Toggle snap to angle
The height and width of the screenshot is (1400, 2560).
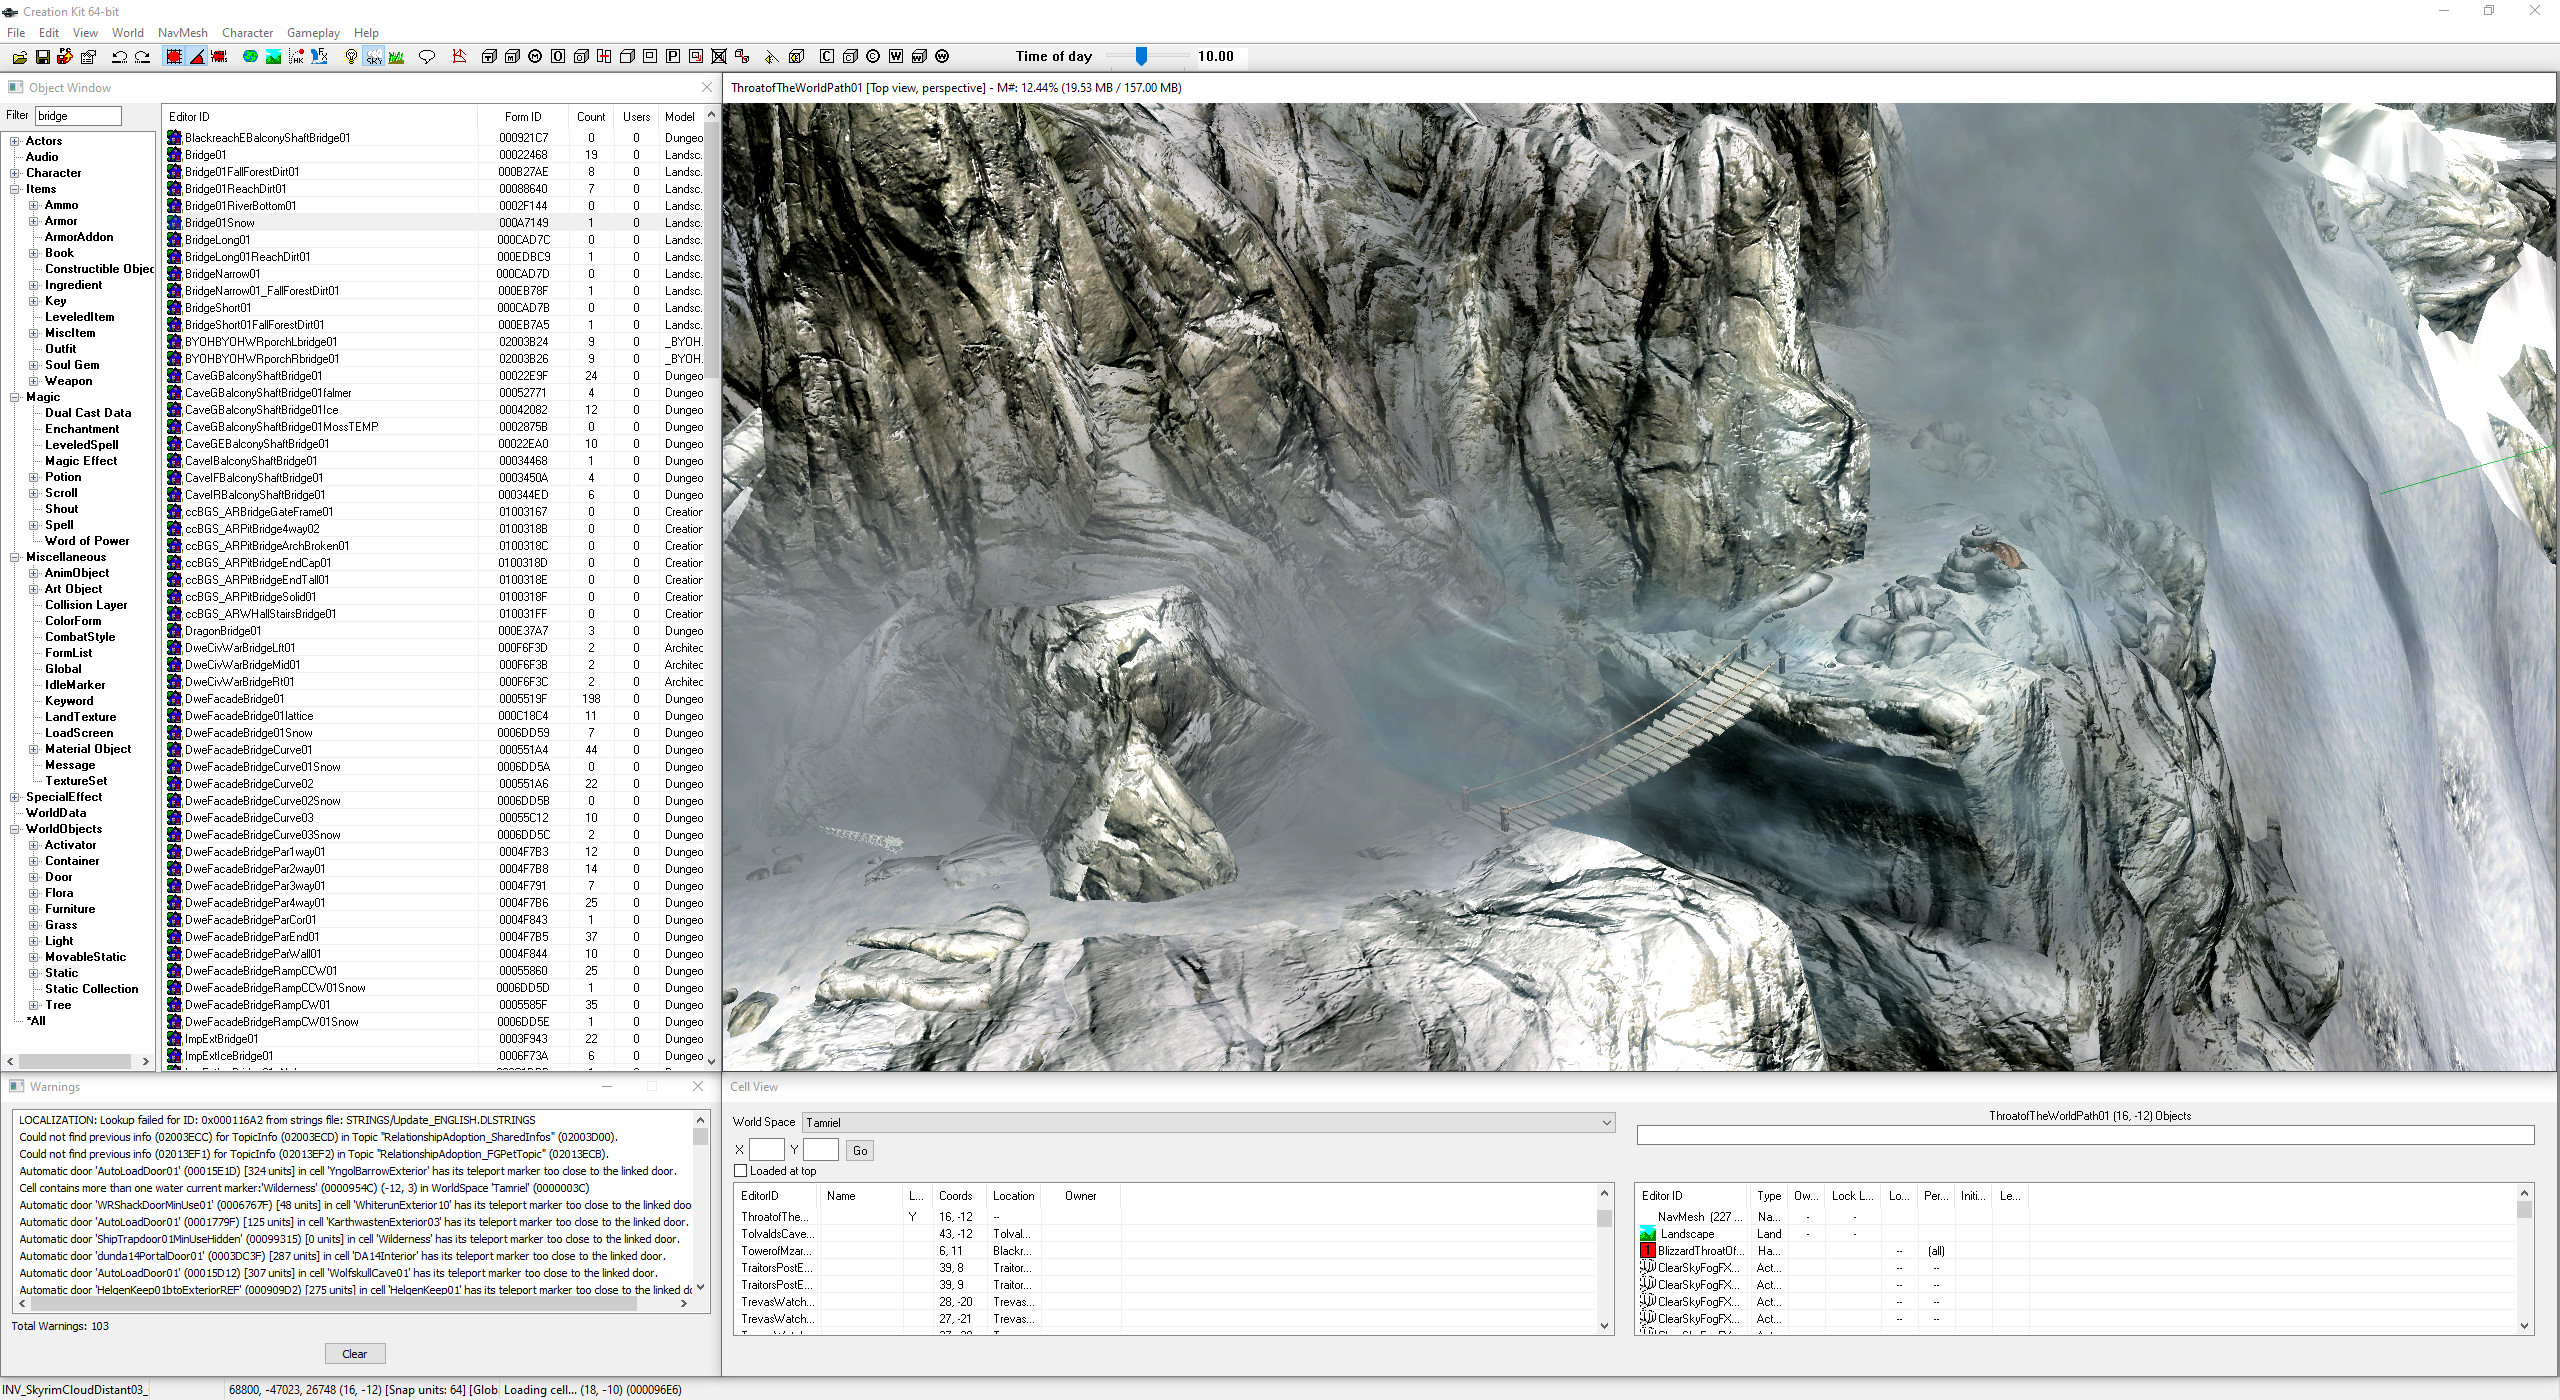coord(198,57)
